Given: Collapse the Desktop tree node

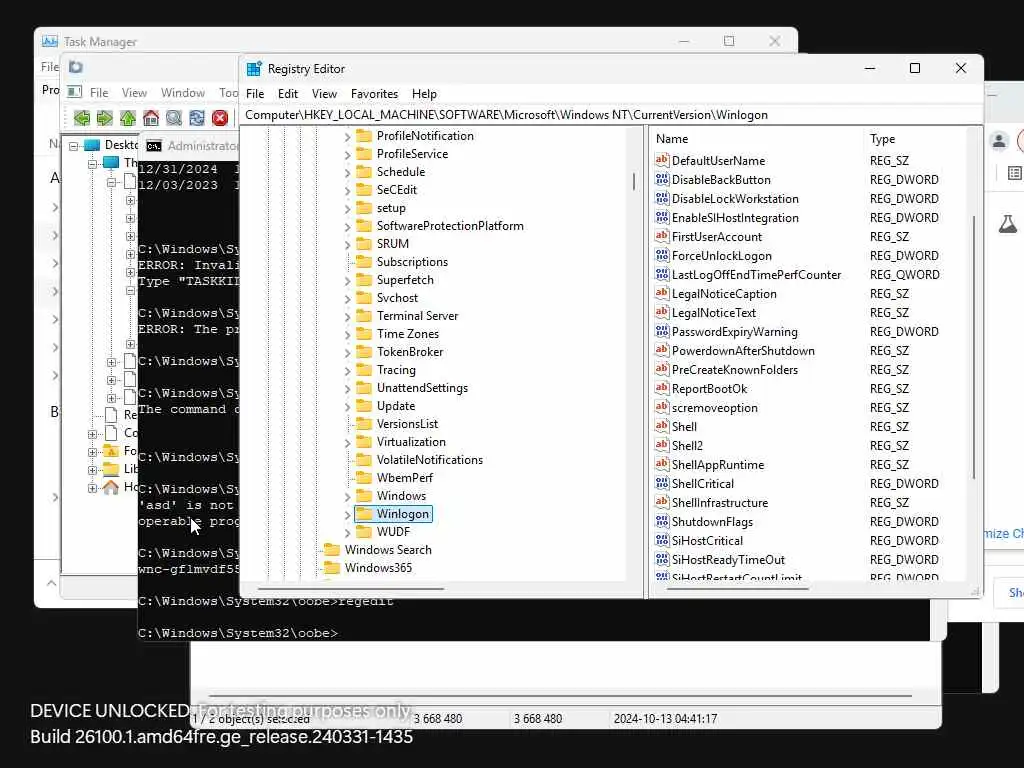Looking at the screenshot, I should tap(74, 145).
